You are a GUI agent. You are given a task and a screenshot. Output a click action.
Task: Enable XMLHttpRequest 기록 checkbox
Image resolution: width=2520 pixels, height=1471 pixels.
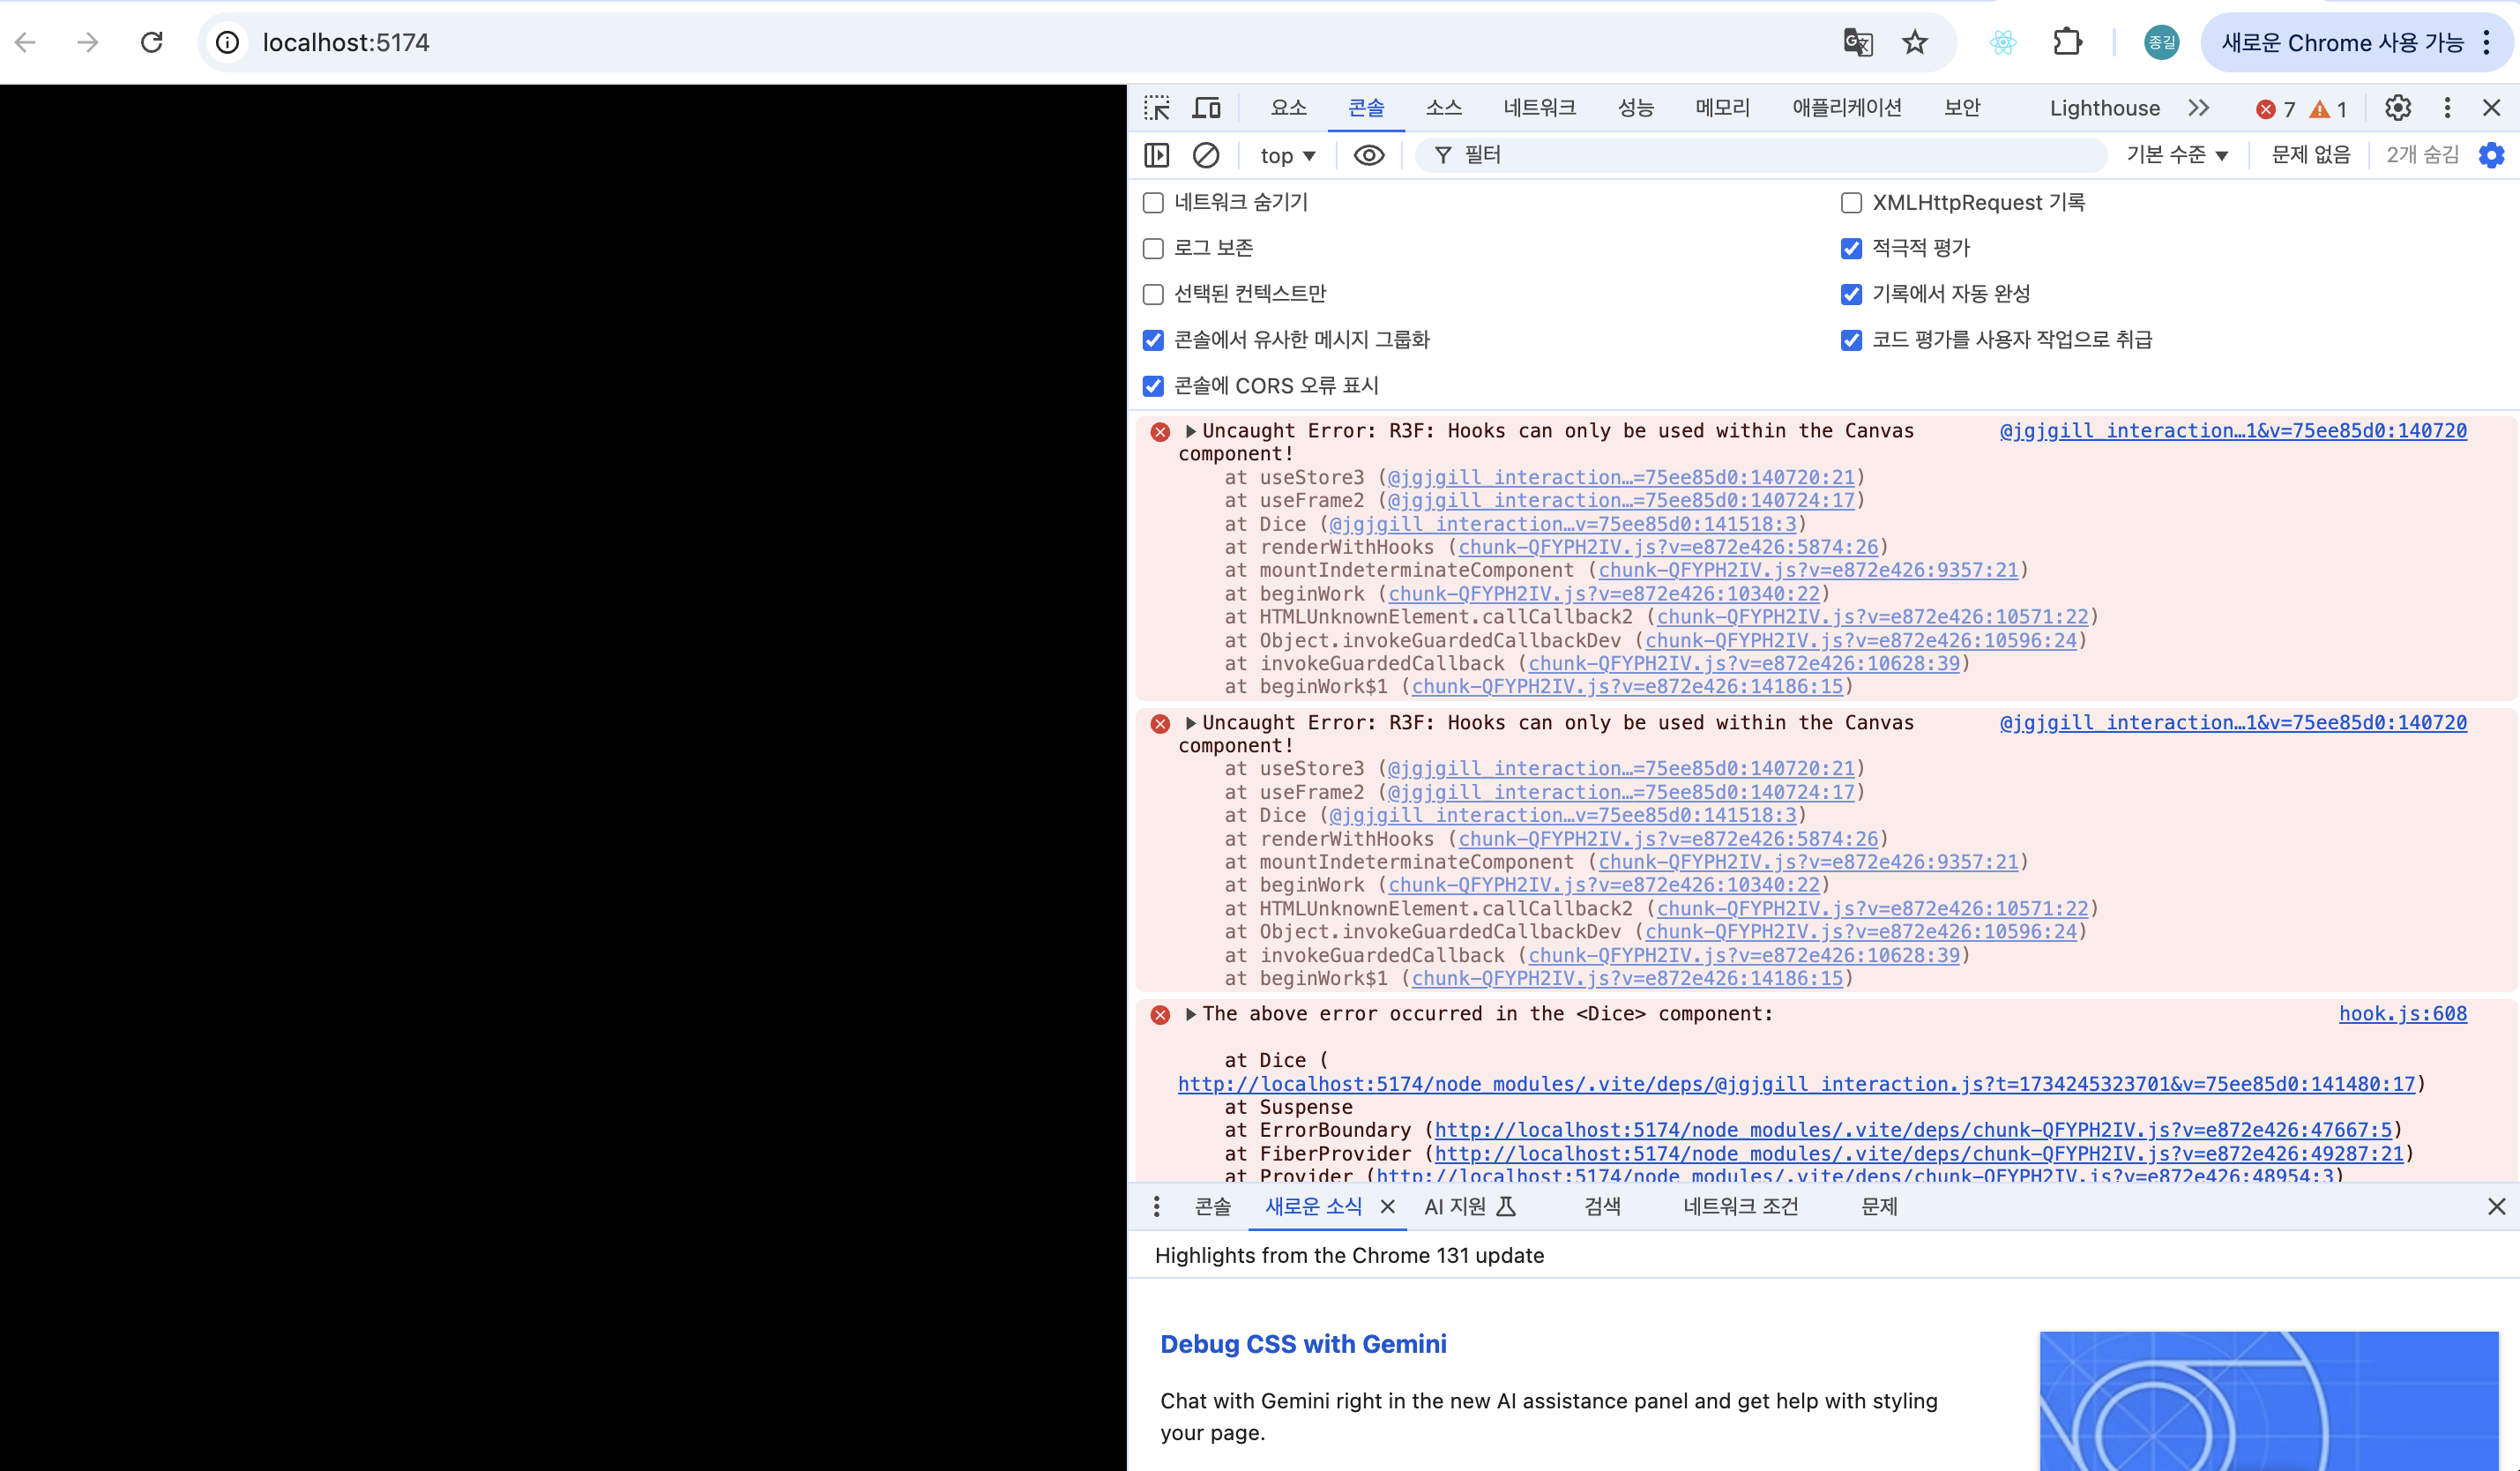[x=1852, y=201]
